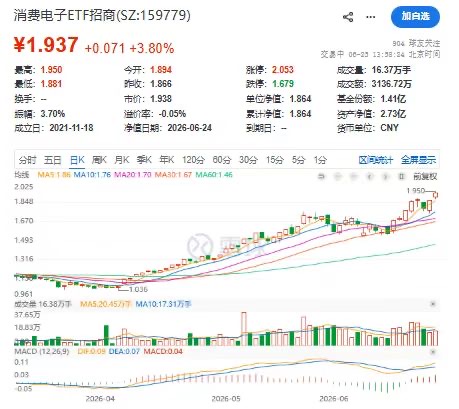
Task: Click the 加自选 add-to-watchlist button
Action: point(415,16)
